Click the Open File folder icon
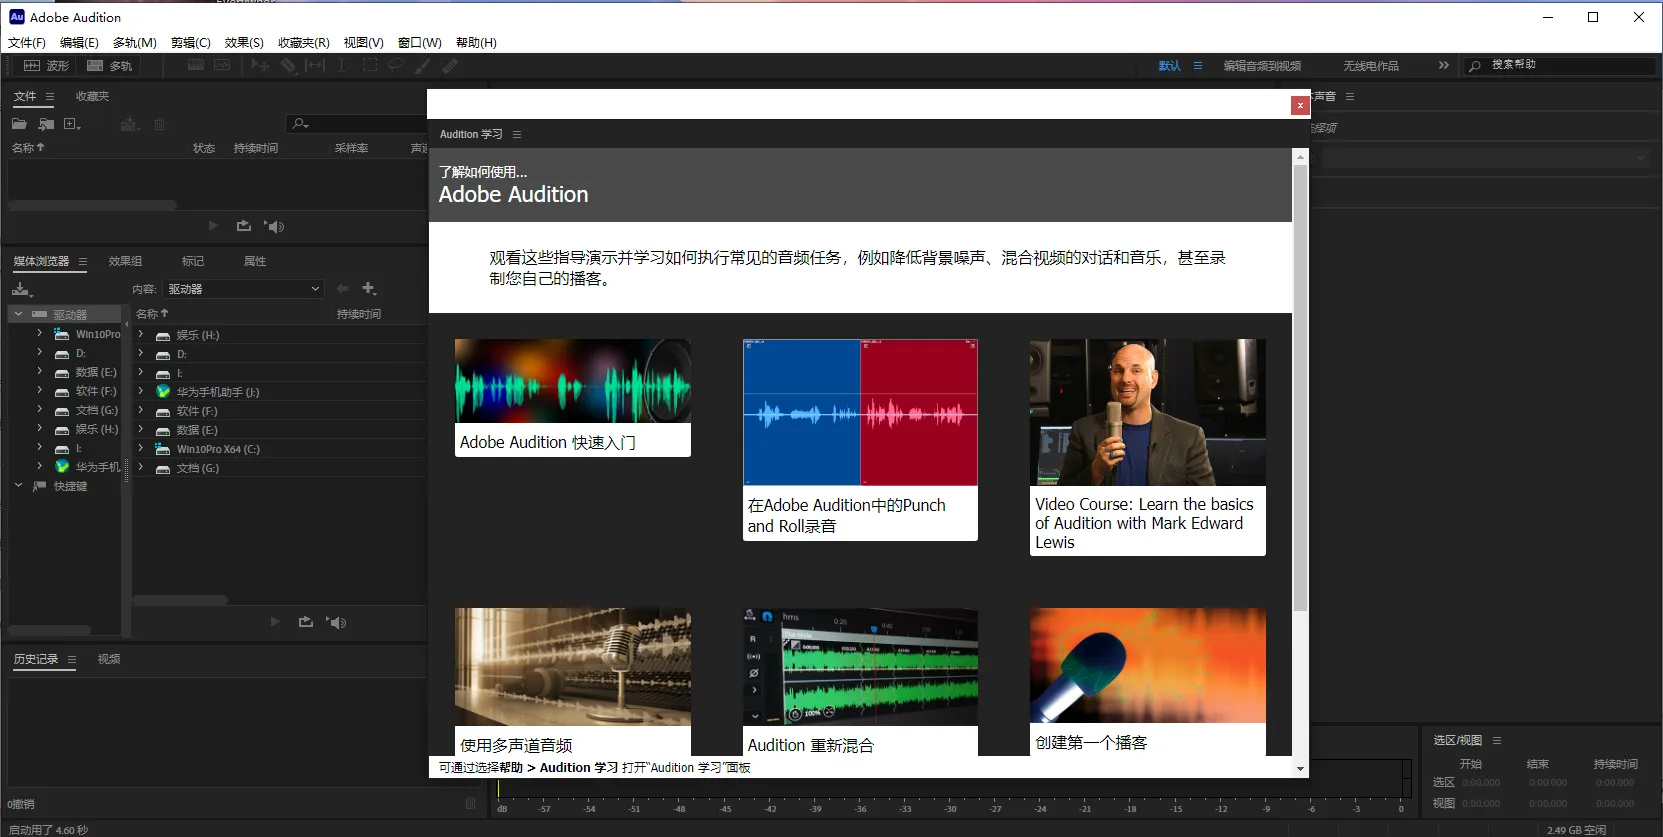Viewport: 1663px width, 837px height. pyautogui.click(x=19, y=124)
